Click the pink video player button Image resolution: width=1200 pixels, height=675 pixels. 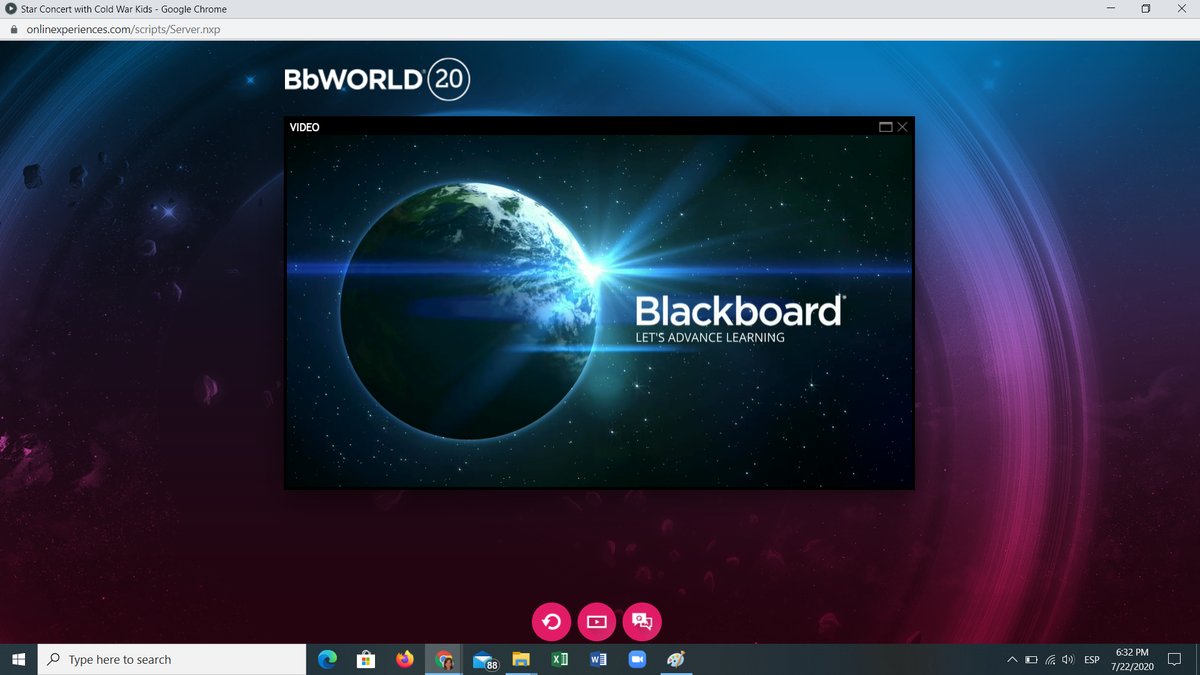click(596, 622)
